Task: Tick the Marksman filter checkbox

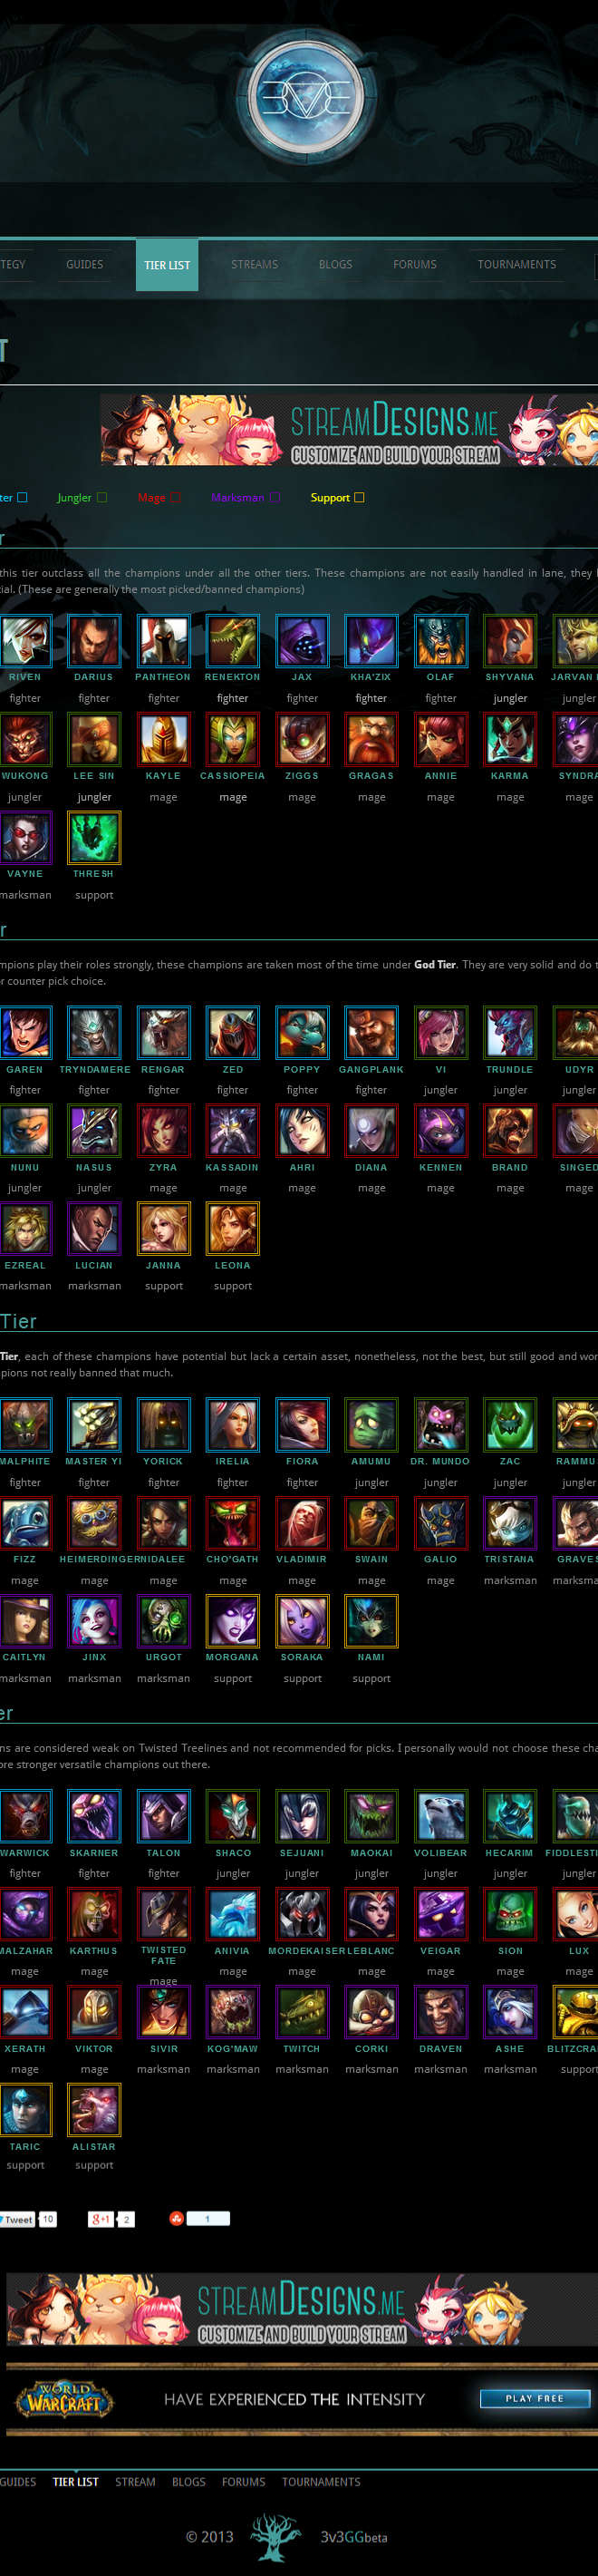Action: click(x=274, y=497)
